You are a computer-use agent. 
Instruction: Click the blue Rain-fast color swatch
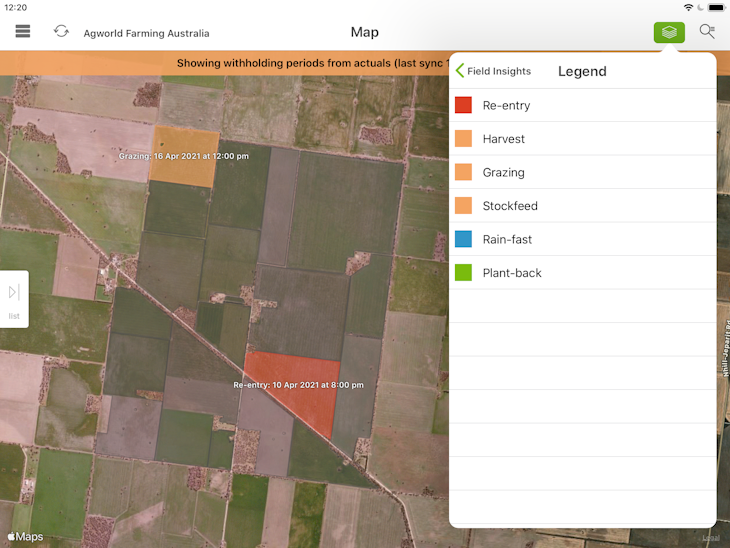tap(463, 239)
